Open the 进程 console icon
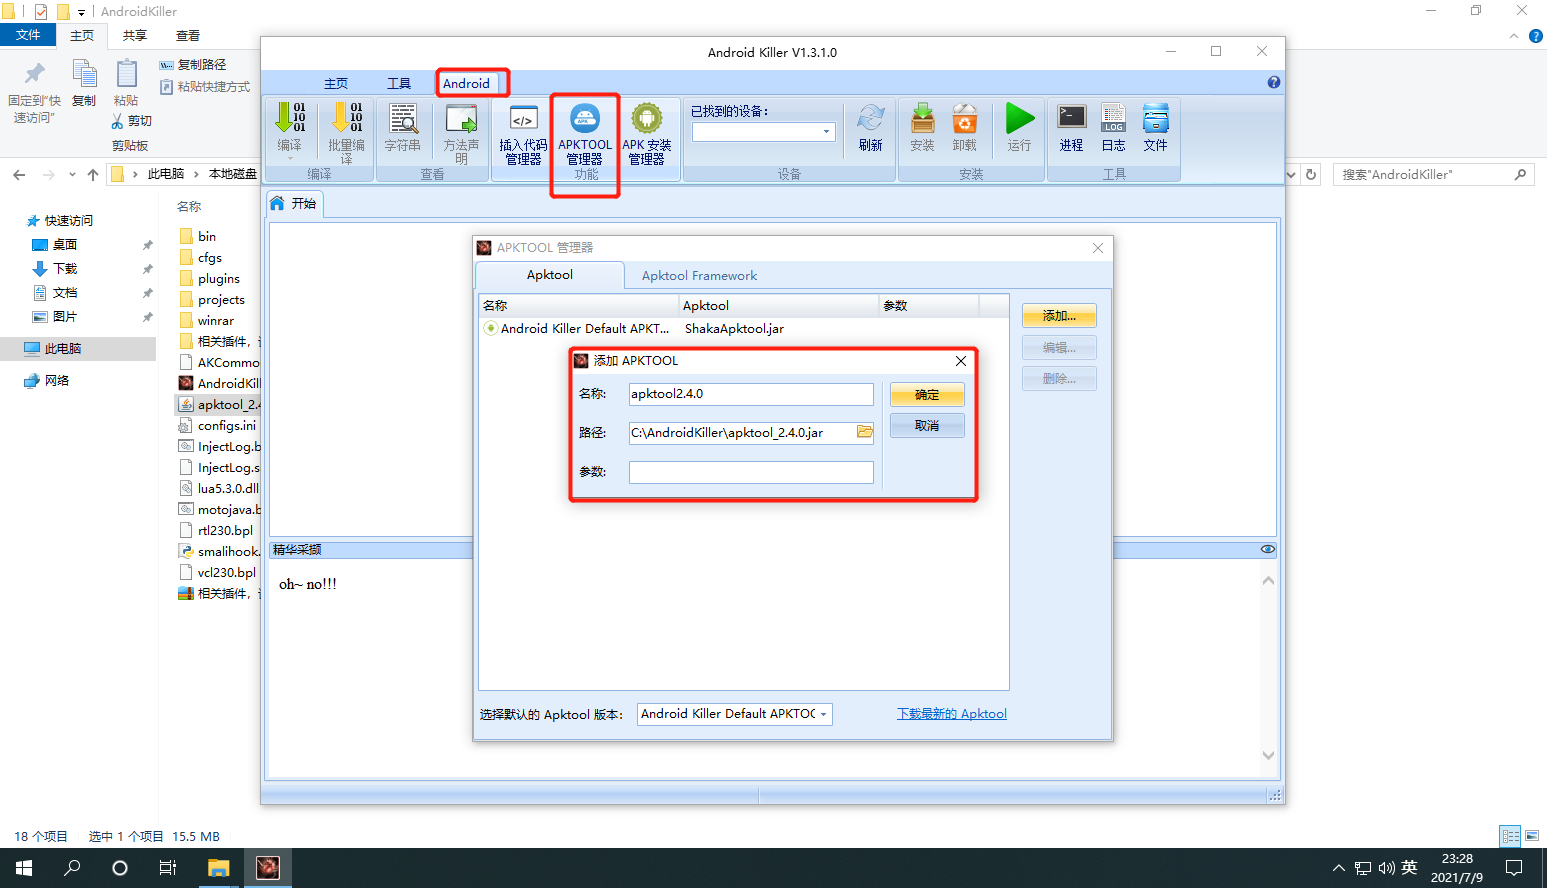This screenshot has width=1547, height=888. point(1071,118)
